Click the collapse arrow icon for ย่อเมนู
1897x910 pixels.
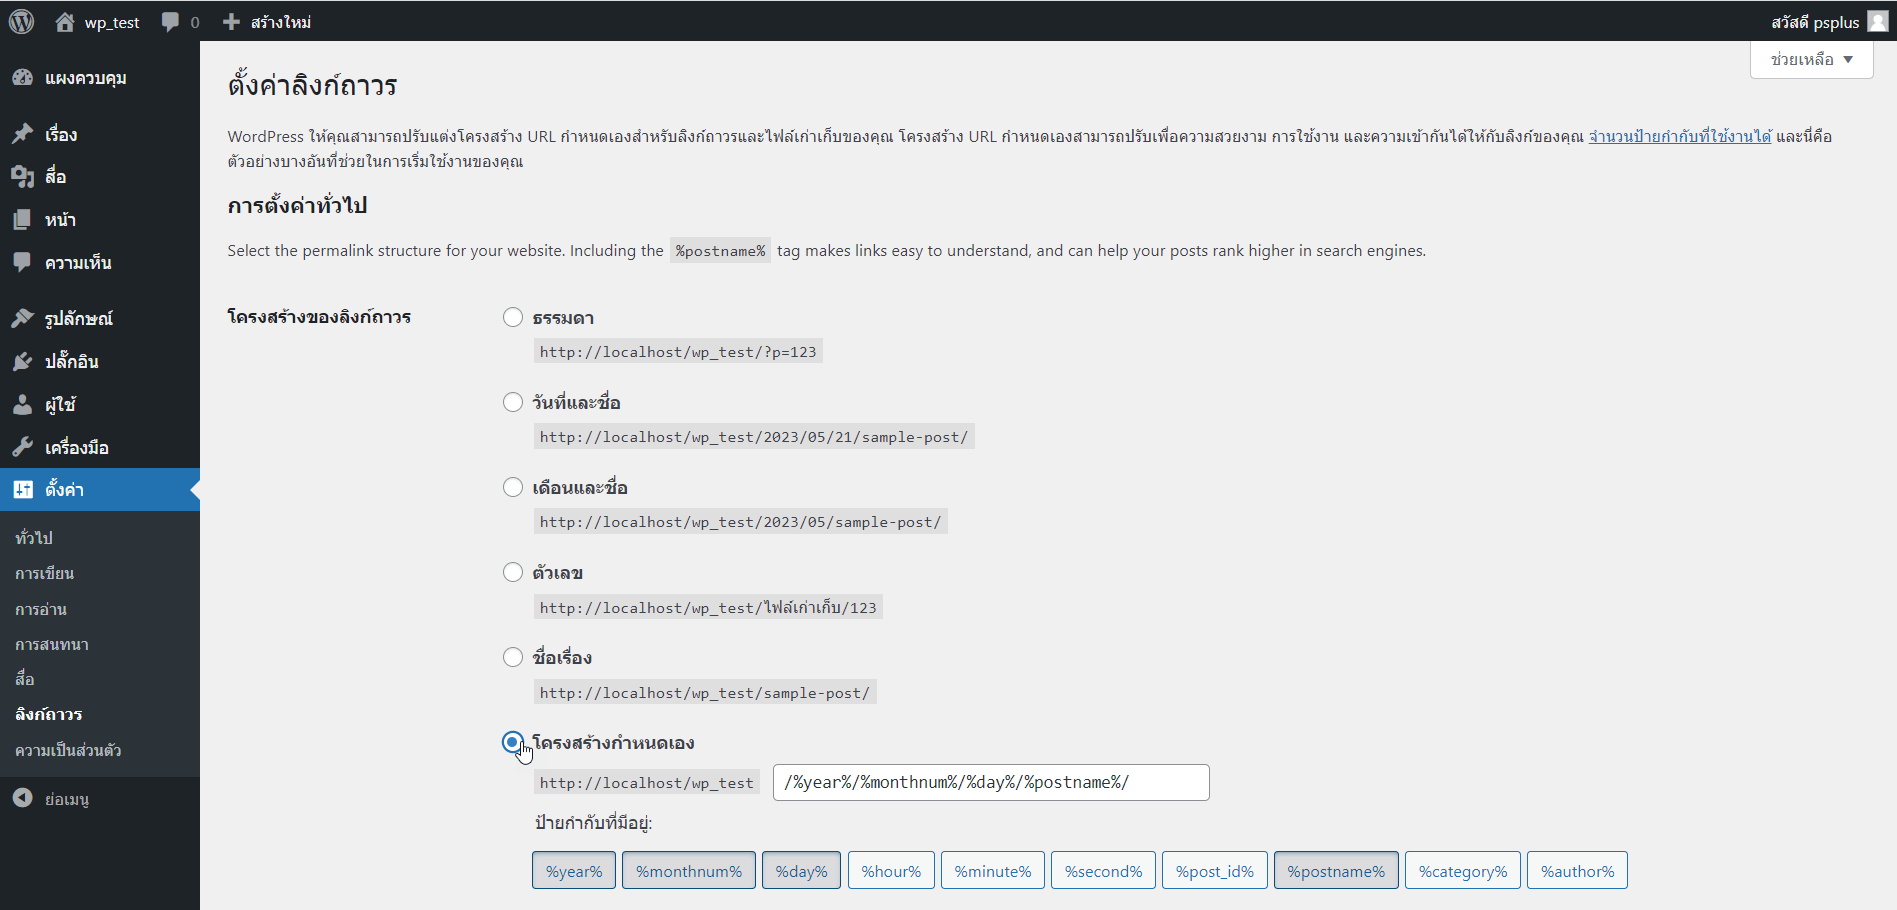pos(23,797)
